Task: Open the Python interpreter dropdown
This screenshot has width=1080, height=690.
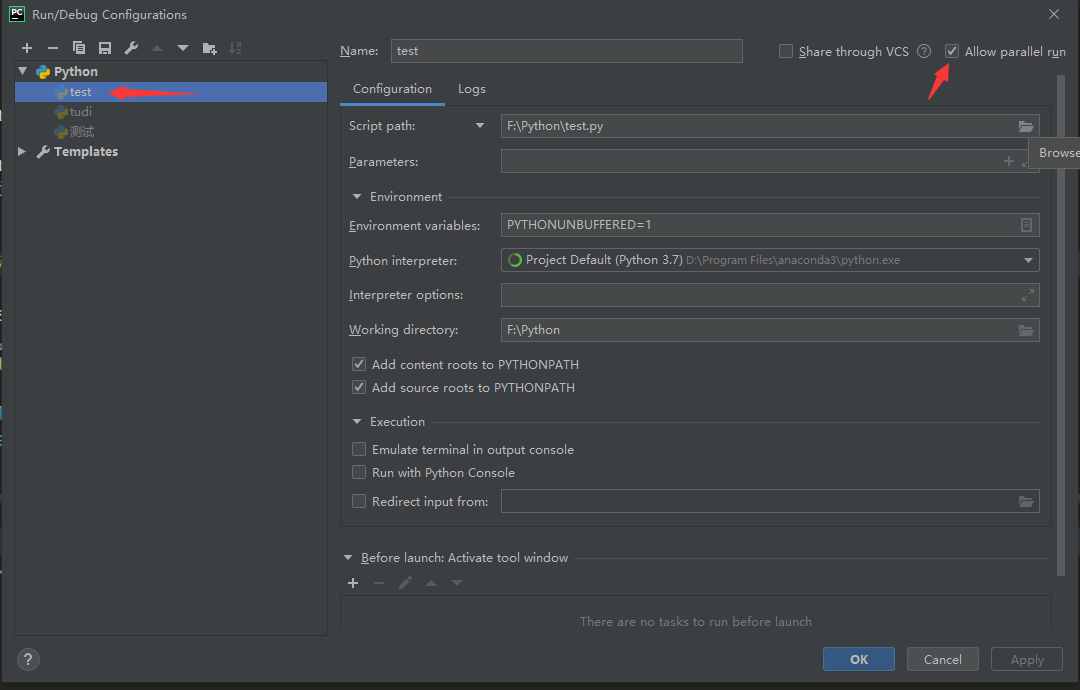Action: (x=1028, y=261)
